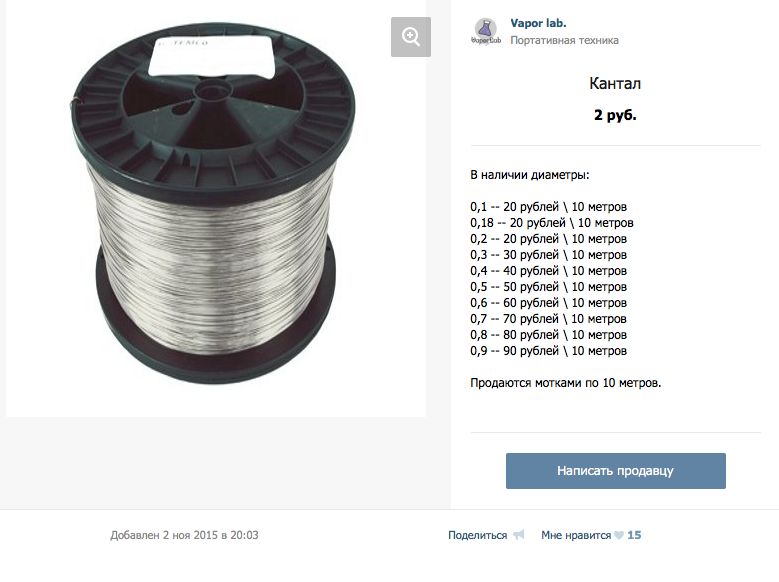This screenshot has width=779, height=582.
Task: Click the Мне нравится link
Action: [x=576, y=535]
